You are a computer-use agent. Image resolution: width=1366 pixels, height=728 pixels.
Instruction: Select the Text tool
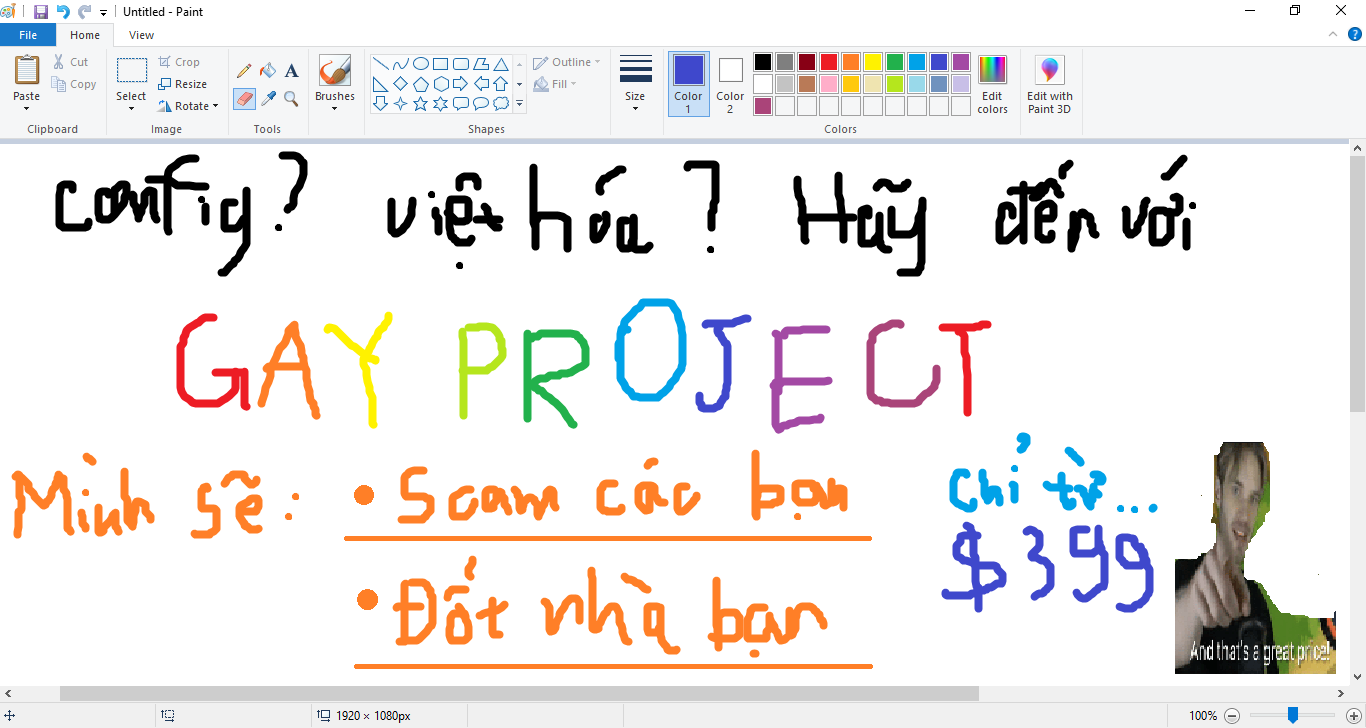(x=292, y=71)
